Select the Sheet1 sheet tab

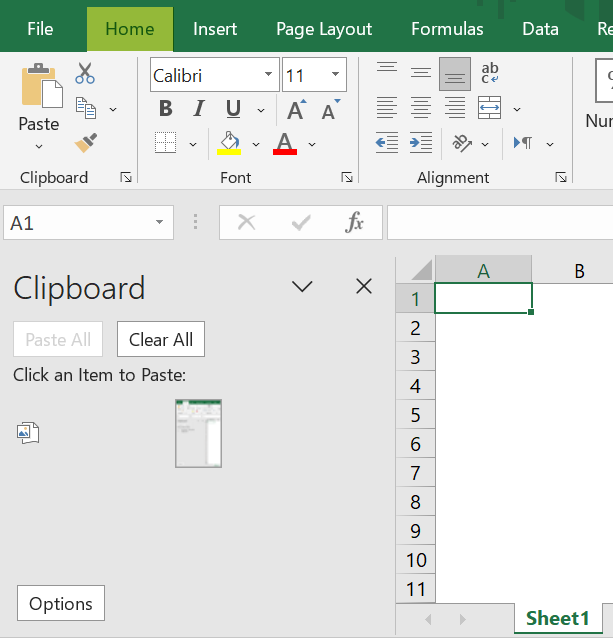click(558, 618)
